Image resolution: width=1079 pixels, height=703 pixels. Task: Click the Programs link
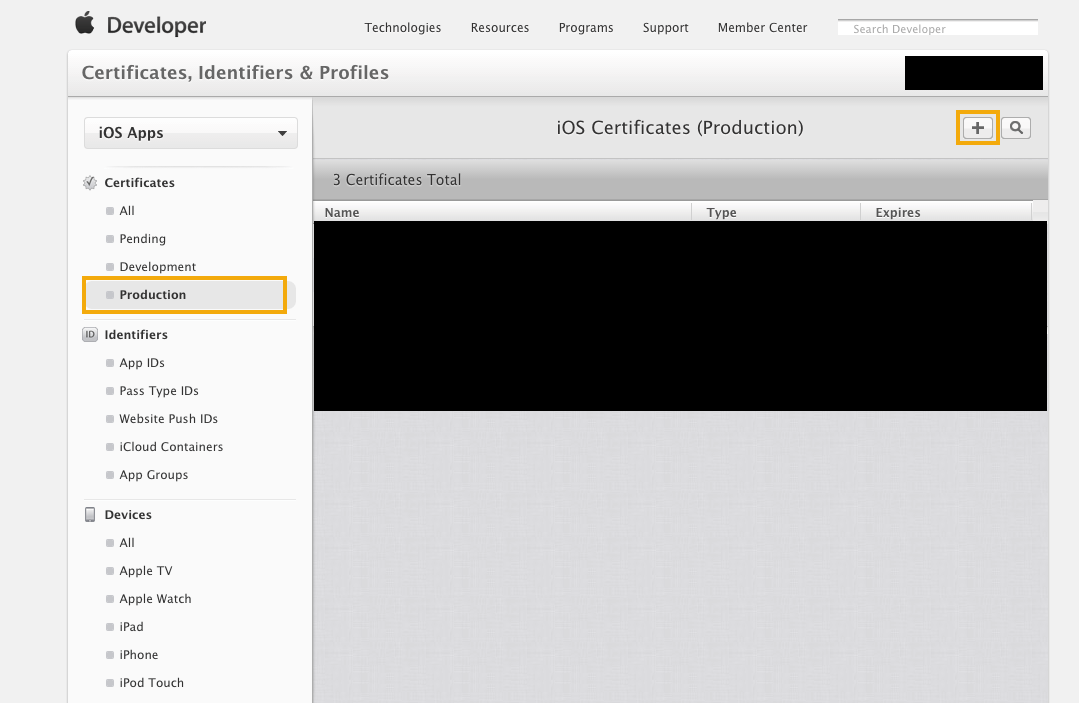tap(586, 28)
